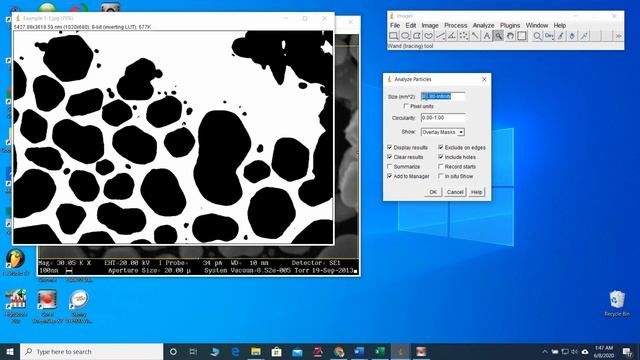Image resolution: width=640 pixels, height=360 pixels.
Task: Select the Polygon selection tool
Action: pyautogui.click(x=417, y=36)
